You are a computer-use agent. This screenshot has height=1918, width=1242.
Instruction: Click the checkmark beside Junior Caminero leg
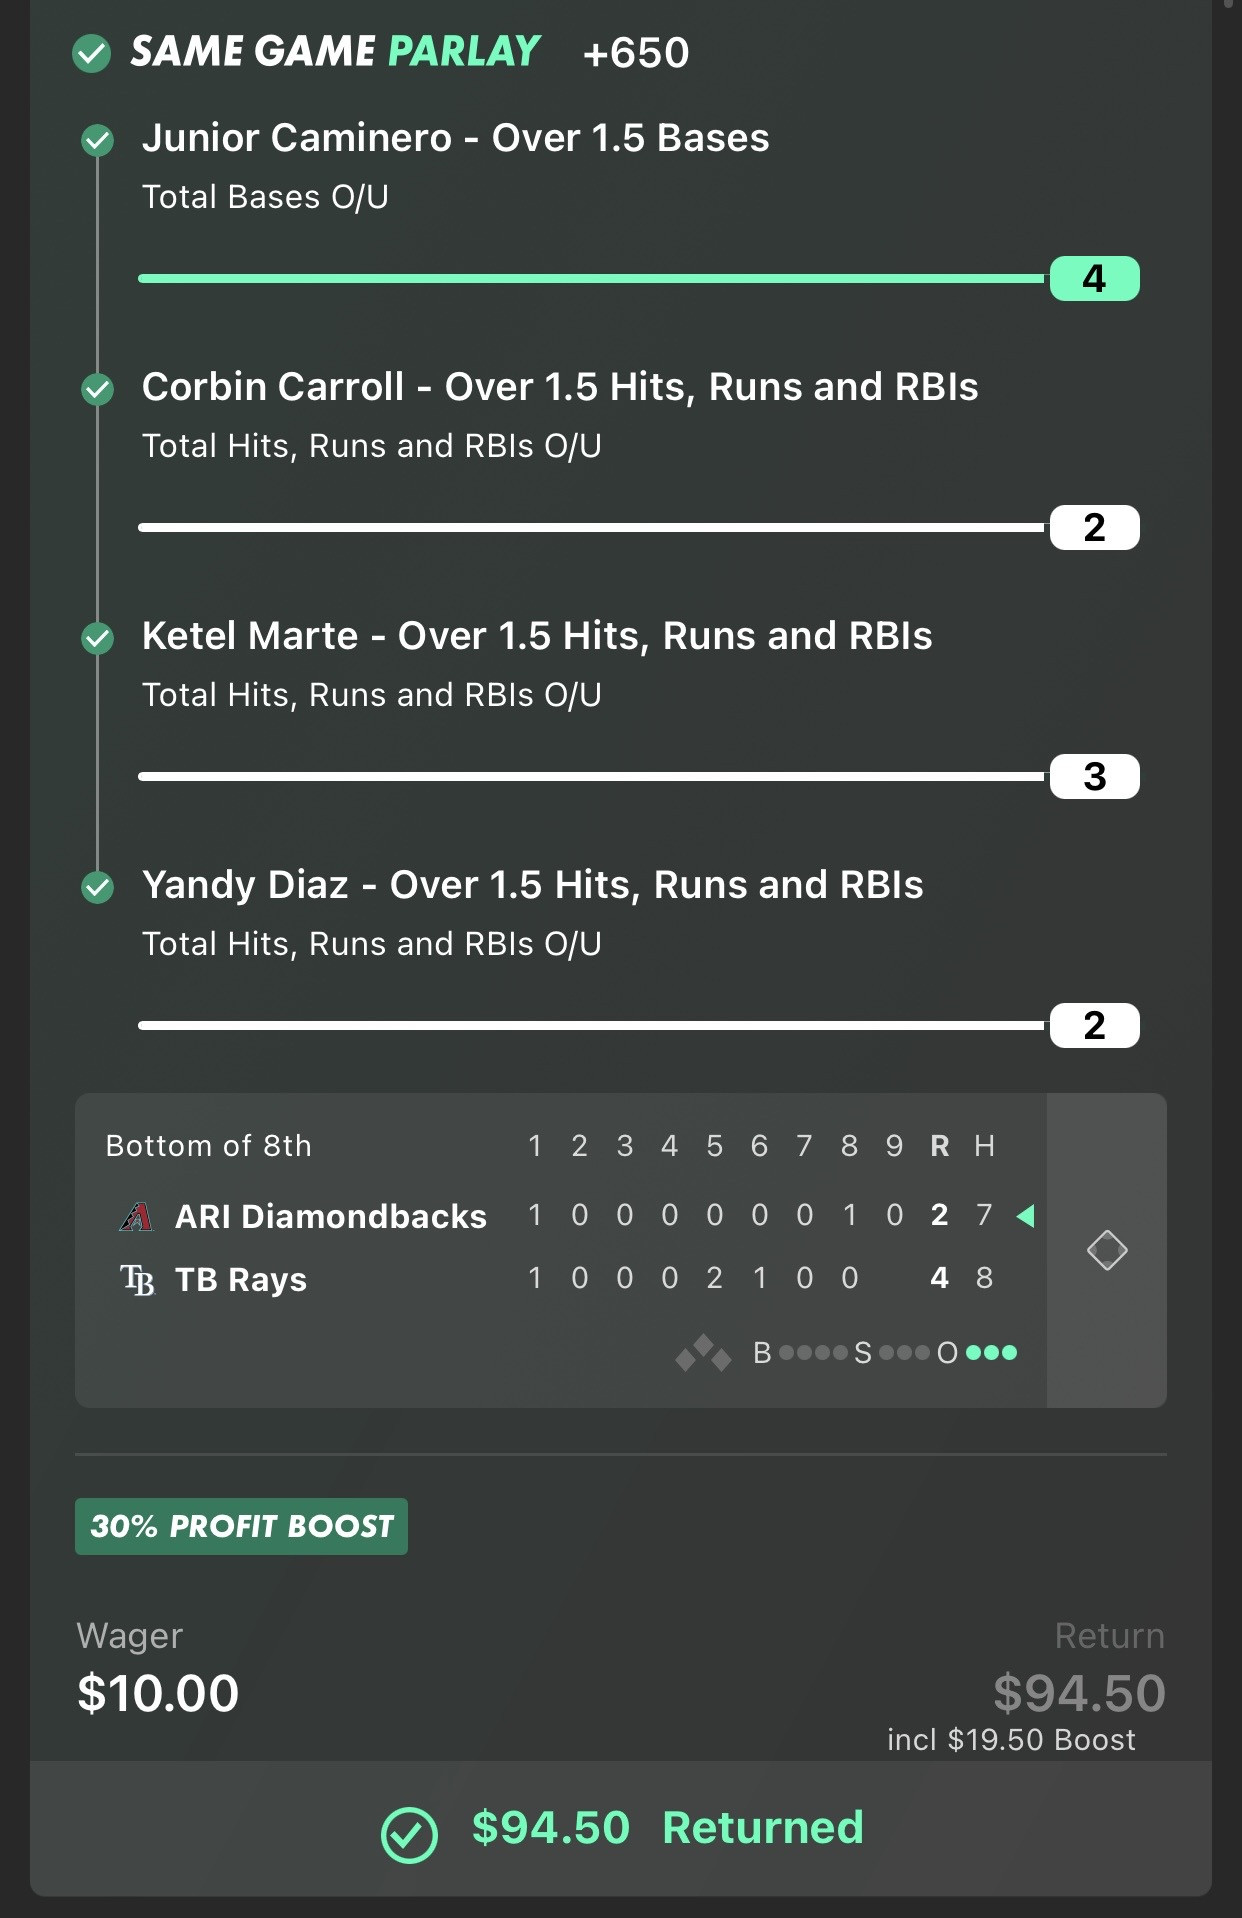pos(98,140)
